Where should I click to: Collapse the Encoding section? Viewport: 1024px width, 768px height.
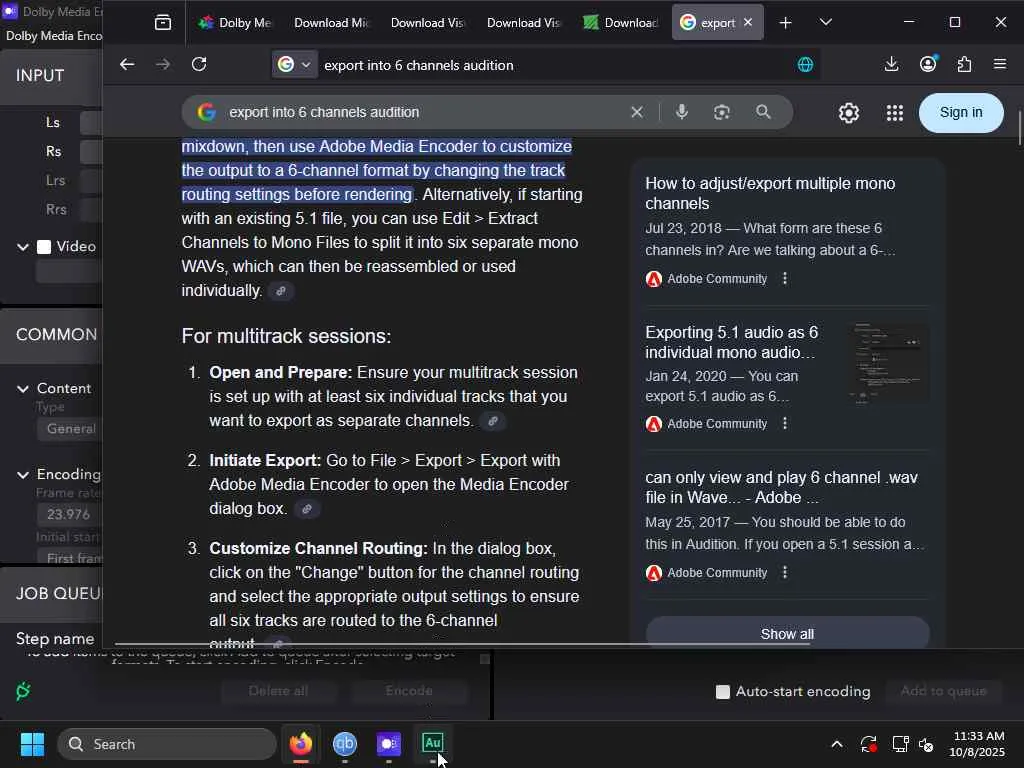coord(23,475)
